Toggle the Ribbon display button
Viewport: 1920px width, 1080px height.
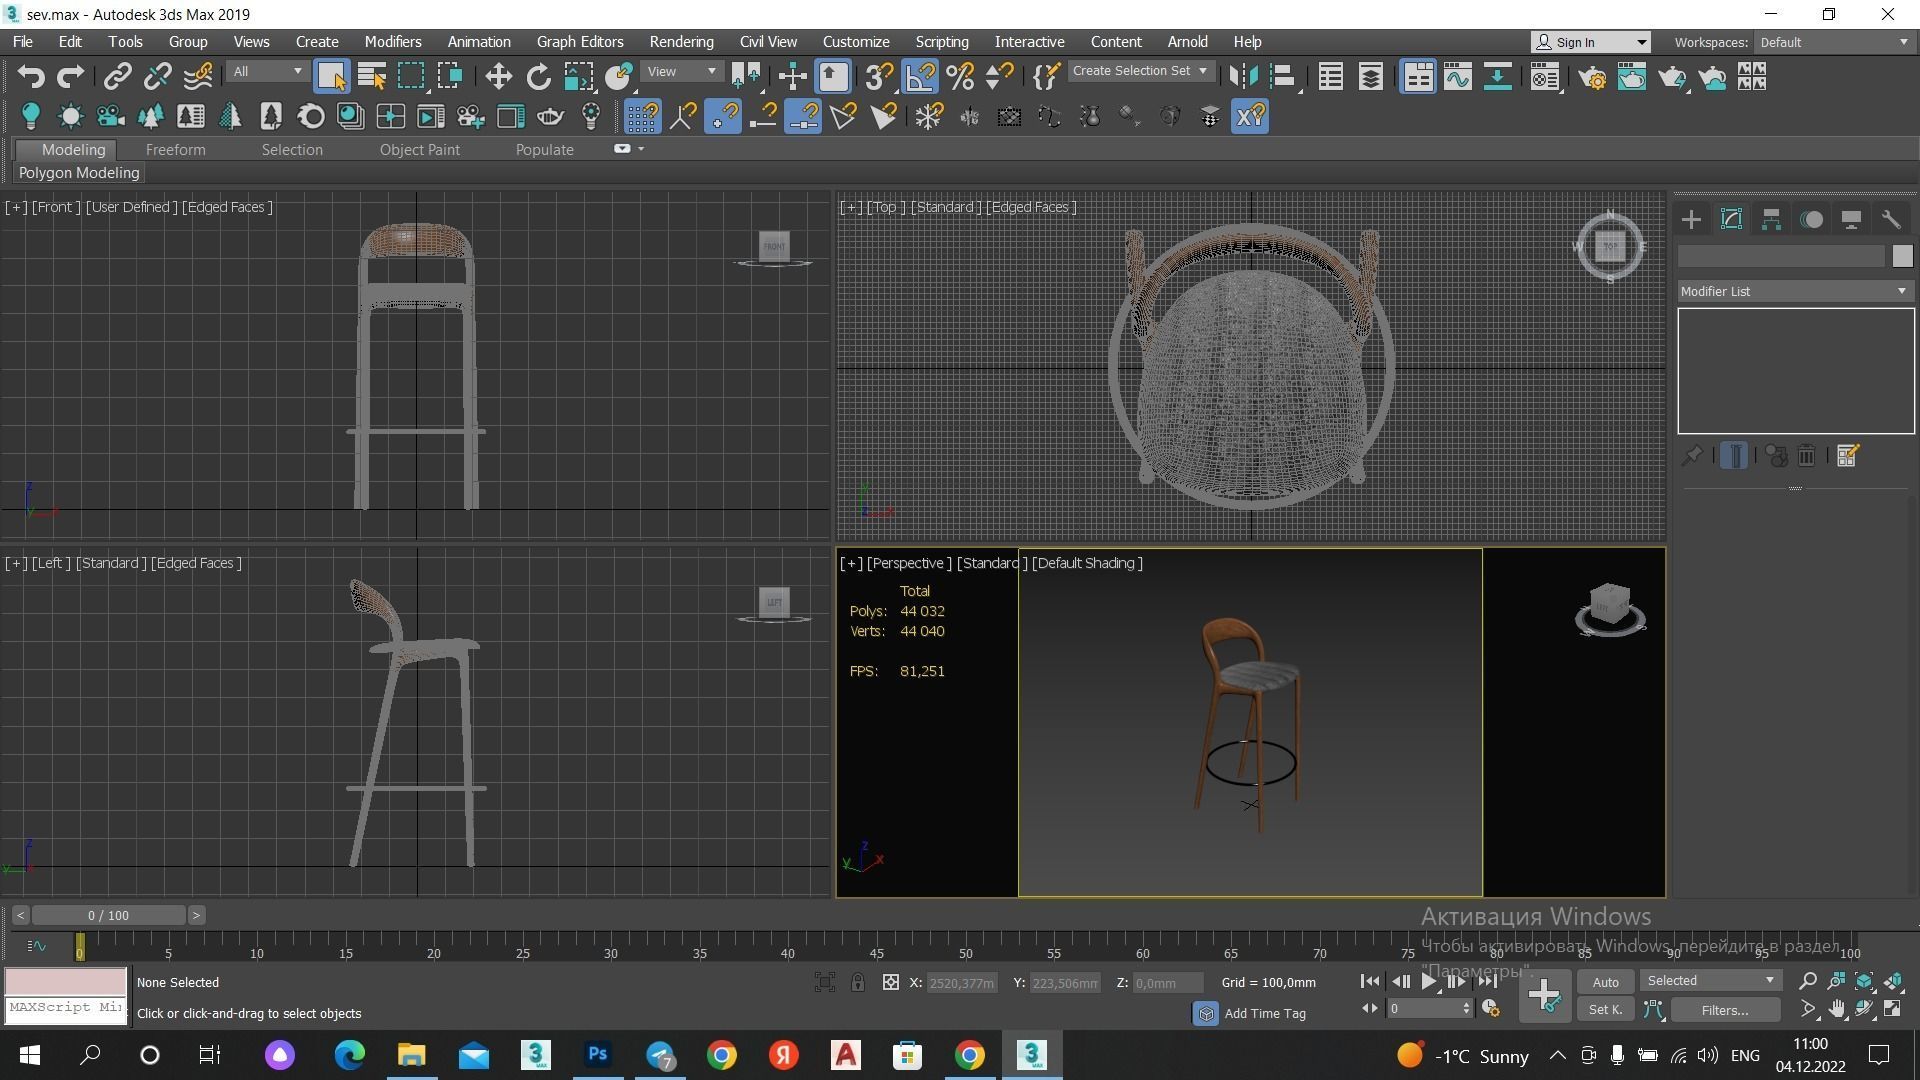(x=1418, y=77)
